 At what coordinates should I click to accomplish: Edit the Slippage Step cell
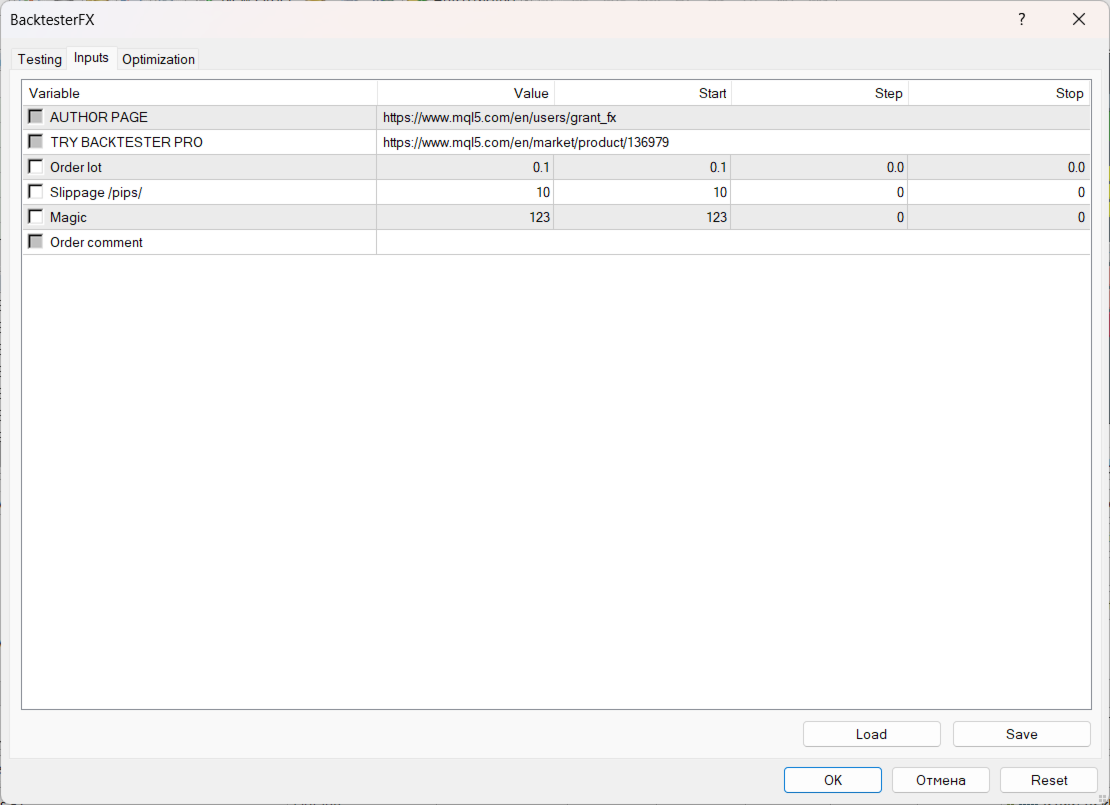[819, 192]
